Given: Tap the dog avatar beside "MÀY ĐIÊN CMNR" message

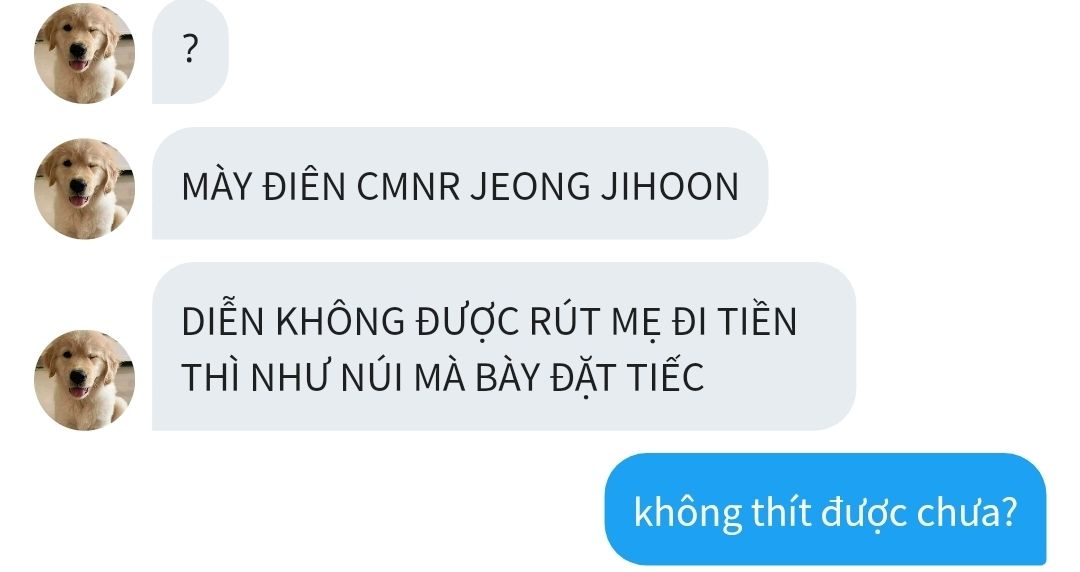Looking at the screenshot, I should 84,189.
